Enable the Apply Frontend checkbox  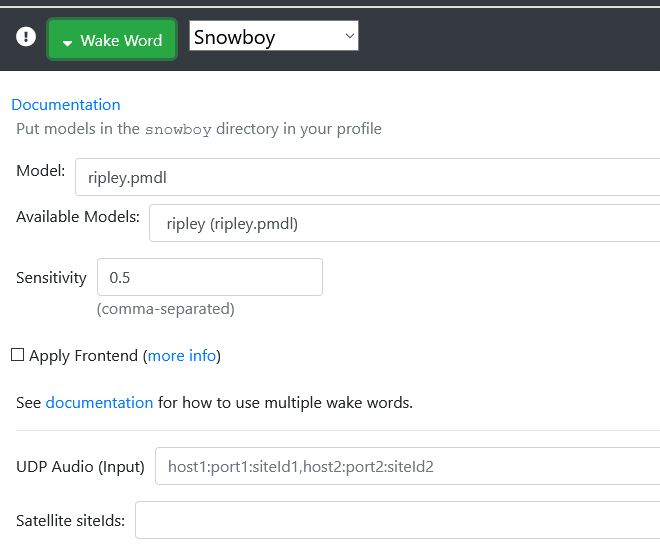tap(18, 355)
